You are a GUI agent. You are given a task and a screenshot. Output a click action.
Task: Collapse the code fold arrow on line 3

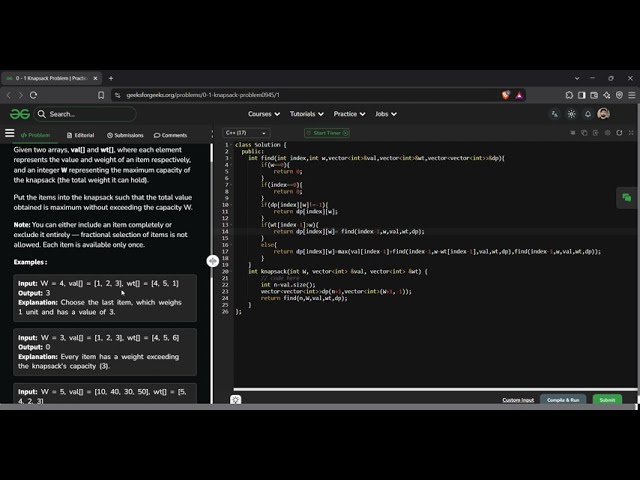[231, 158]
